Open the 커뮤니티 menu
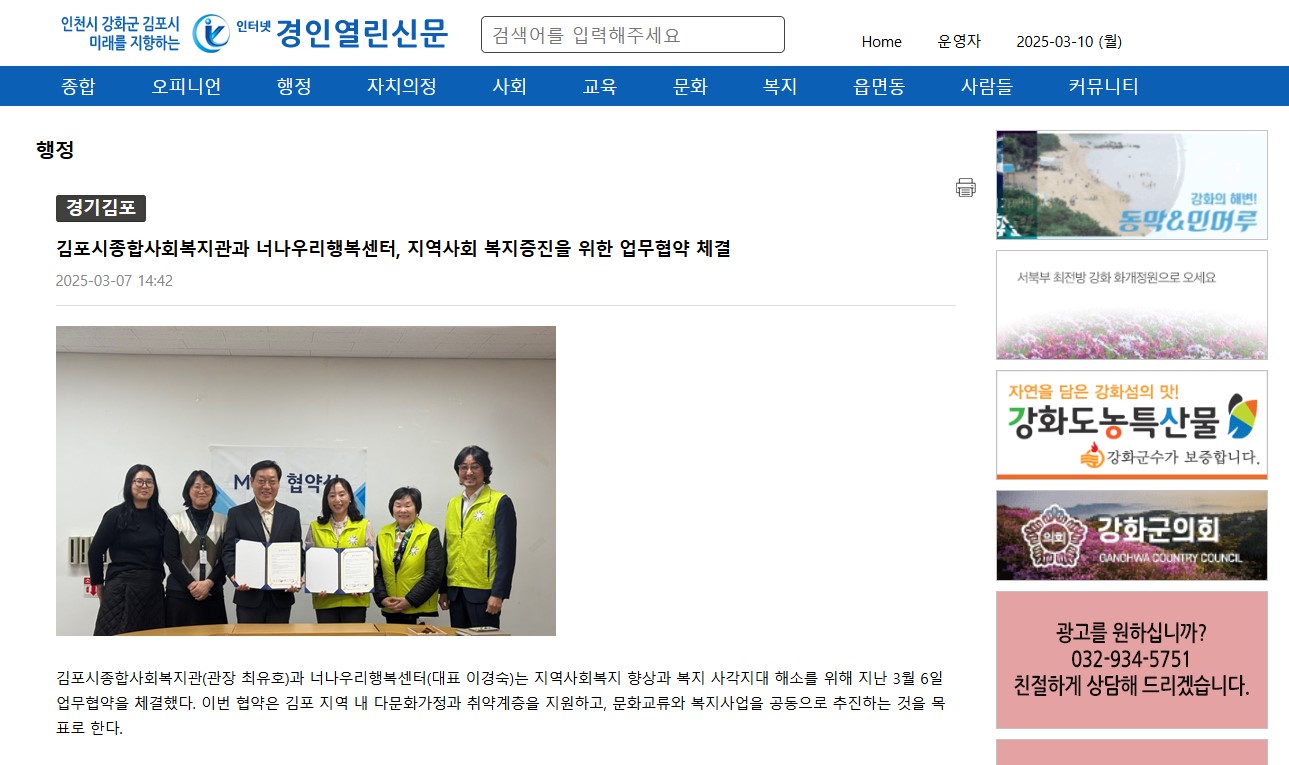The height and width of the screenshot is (765, 1289). click(1103, 86)
